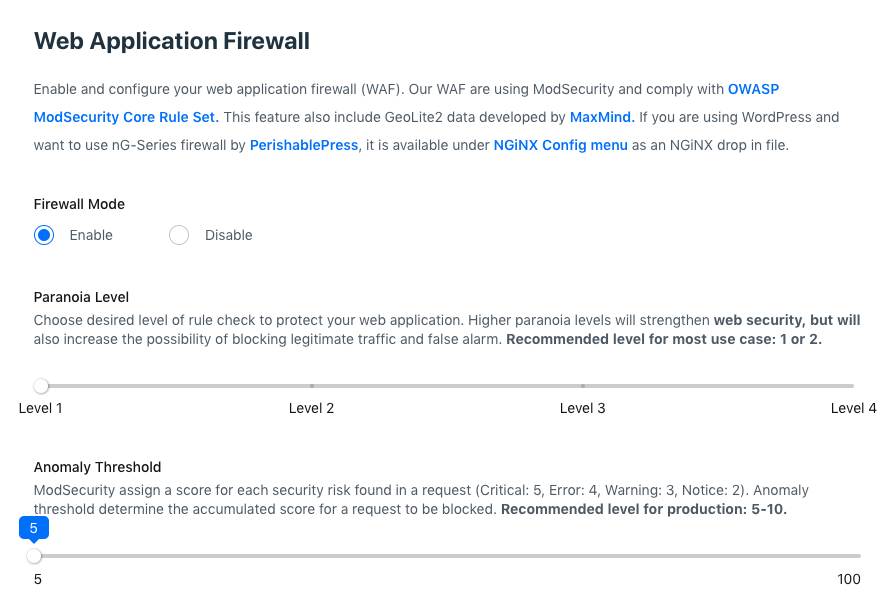This screenshot has height=615, width=896.
Task: Click the Web Application Firewall heading
Action: coord(172,41)
